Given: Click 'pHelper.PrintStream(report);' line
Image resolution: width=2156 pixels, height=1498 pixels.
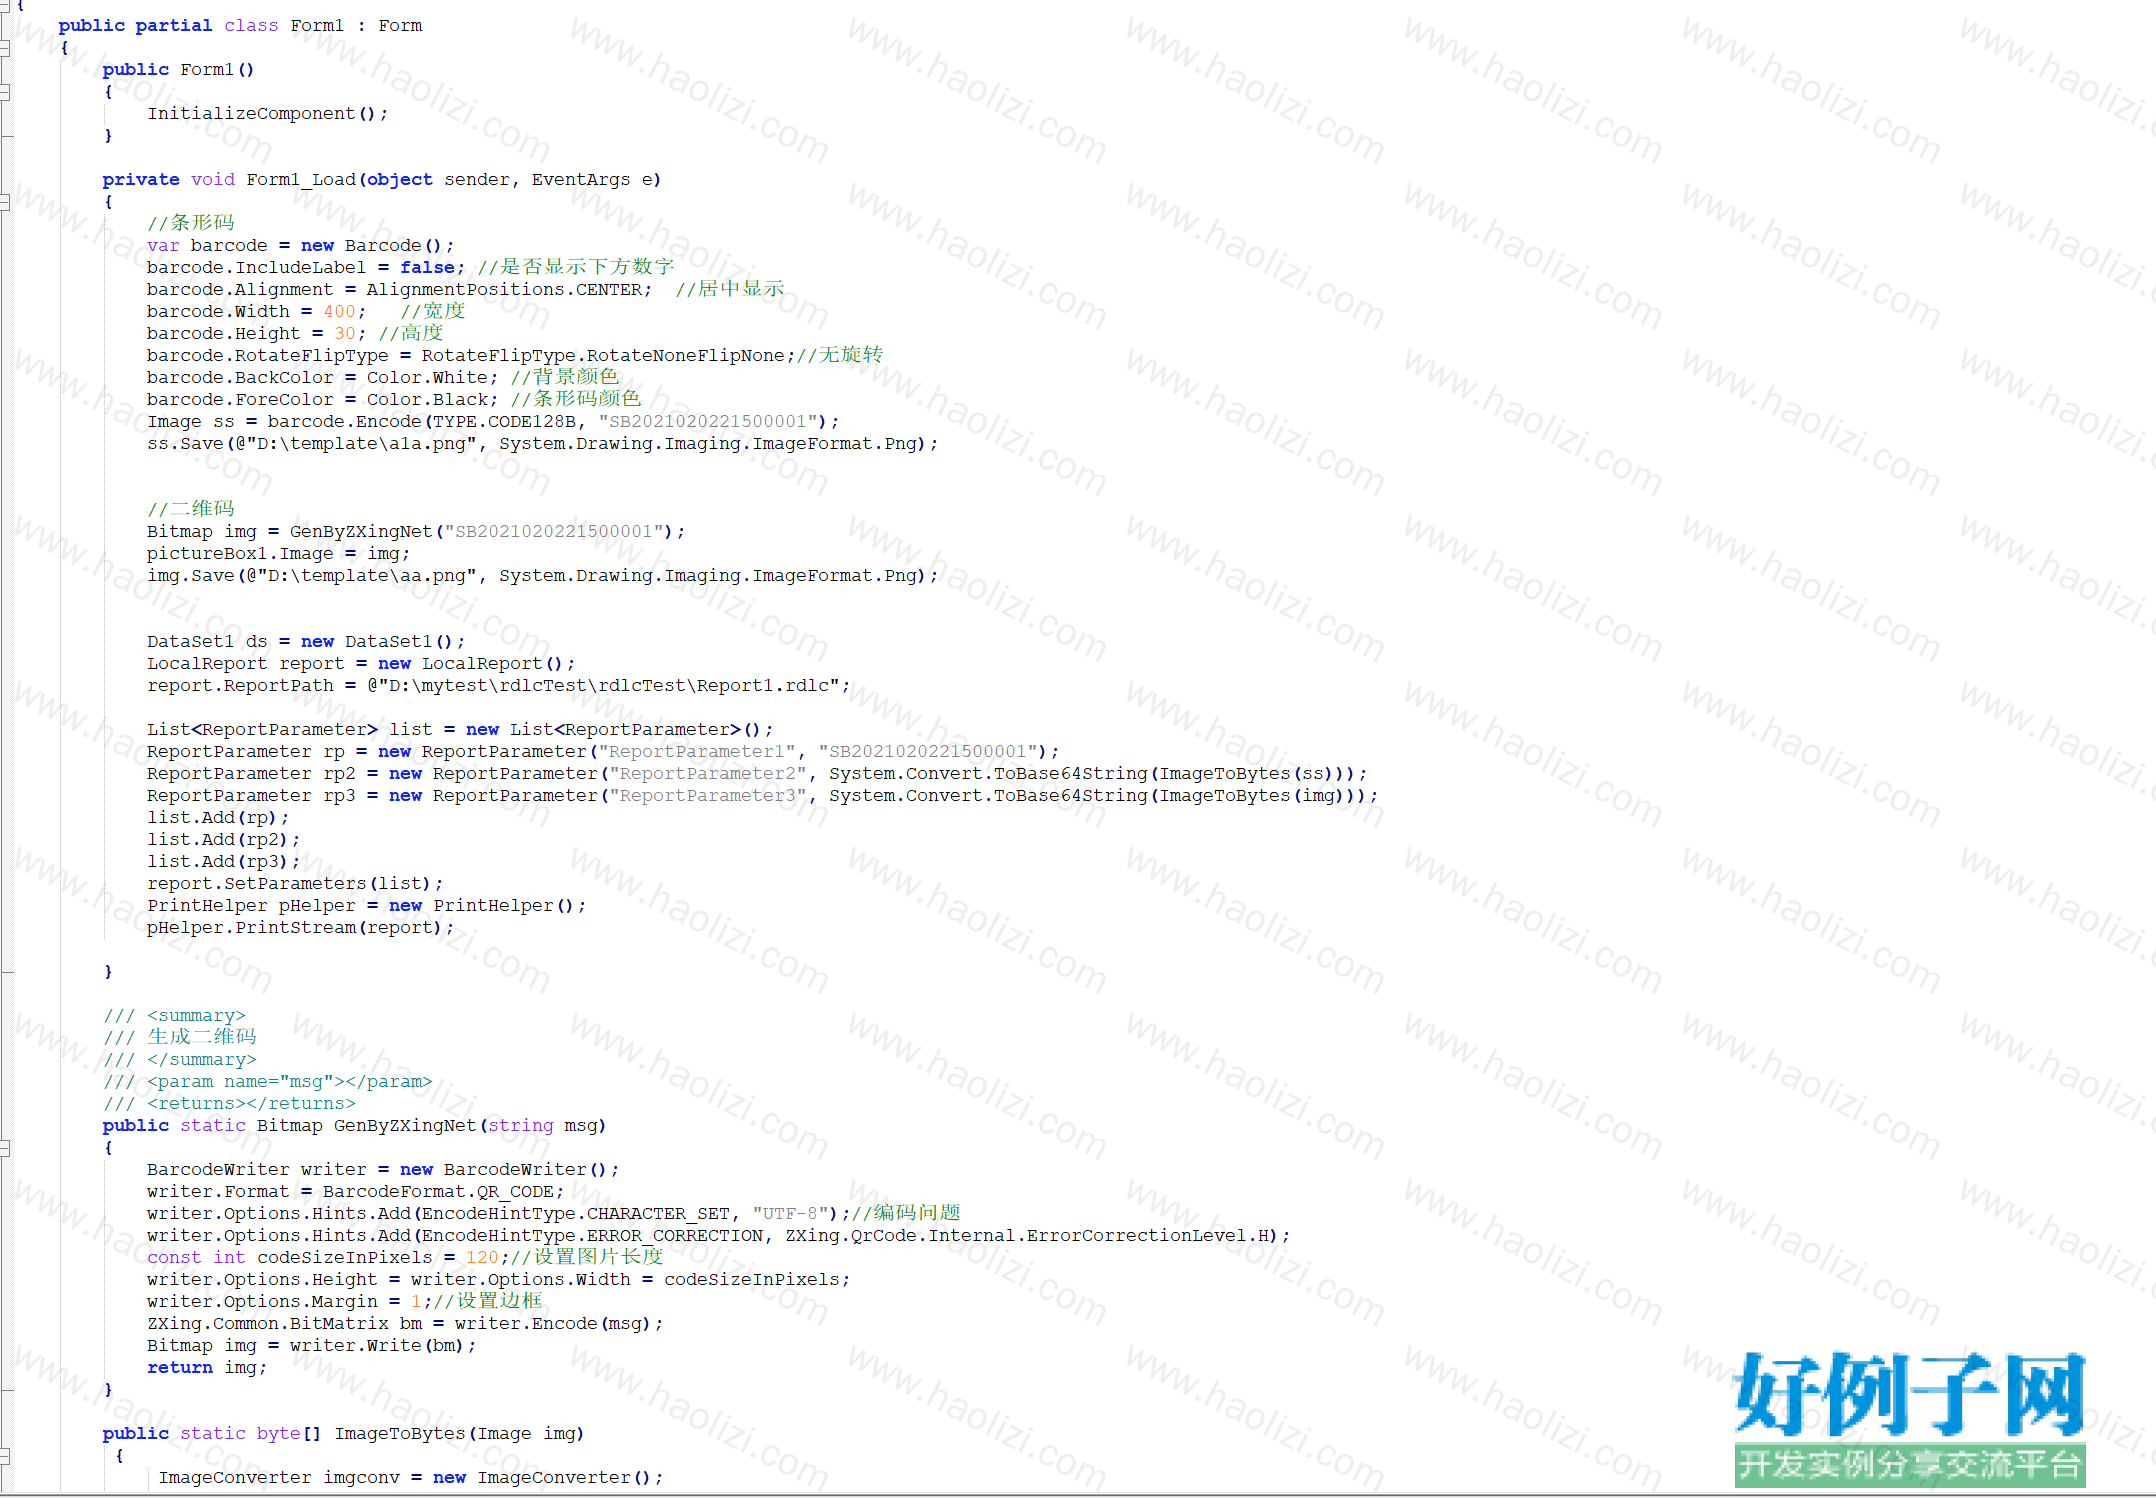Looking at the screenshot, I should click(x=300, y=927).
